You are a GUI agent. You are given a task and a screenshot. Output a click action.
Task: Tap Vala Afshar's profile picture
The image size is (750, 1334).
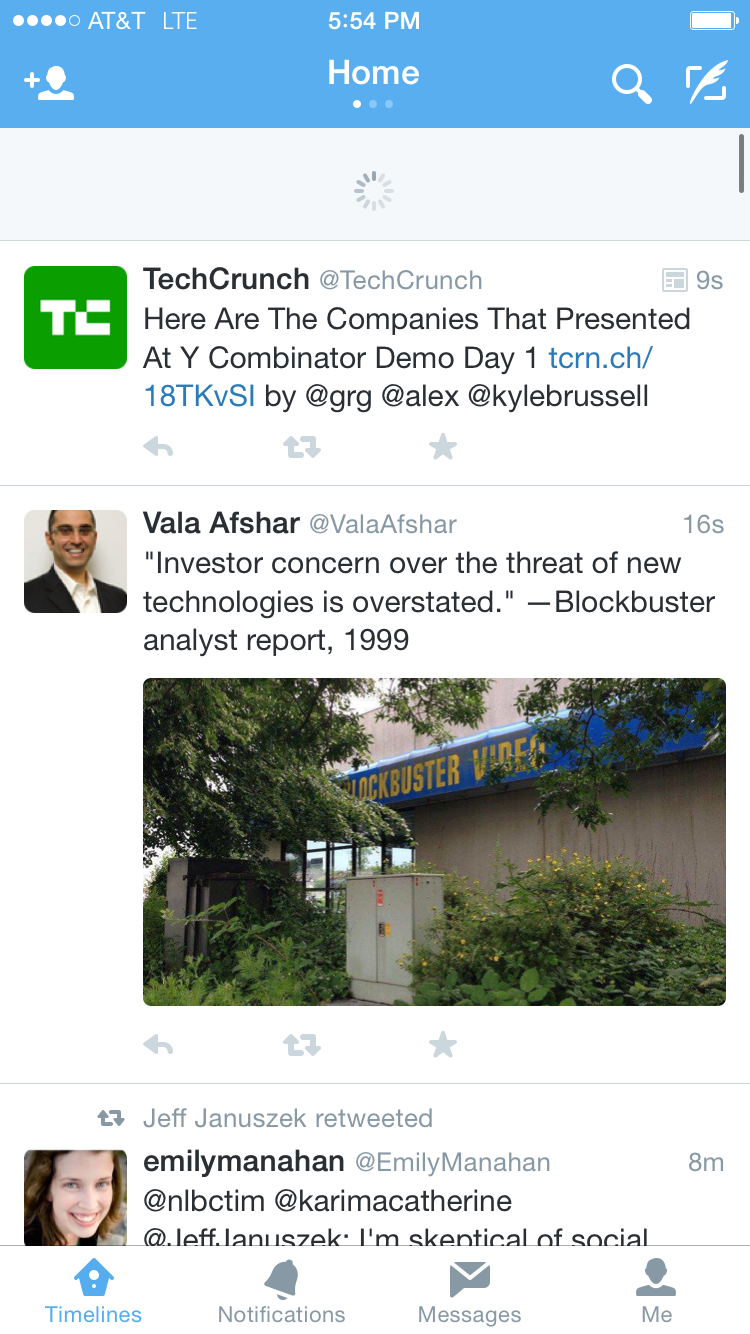[x=75, y=561]
